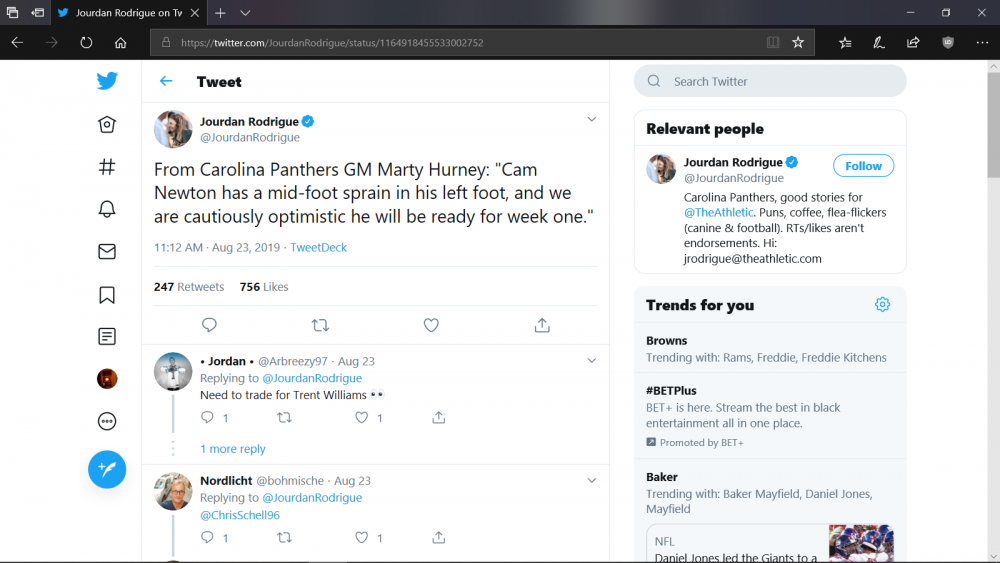Viewport: 1000px width, 563px height.
Task: Like Jordan's Trent Williams comment
Action: pos(362,418)
